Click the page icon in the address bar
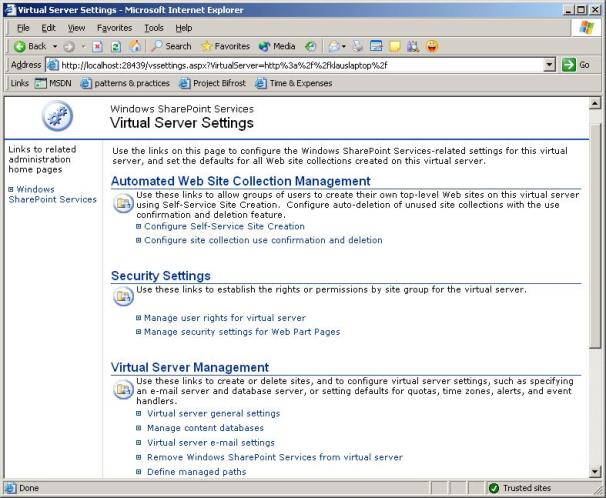 pyautogui.click(x=53, y=65)
